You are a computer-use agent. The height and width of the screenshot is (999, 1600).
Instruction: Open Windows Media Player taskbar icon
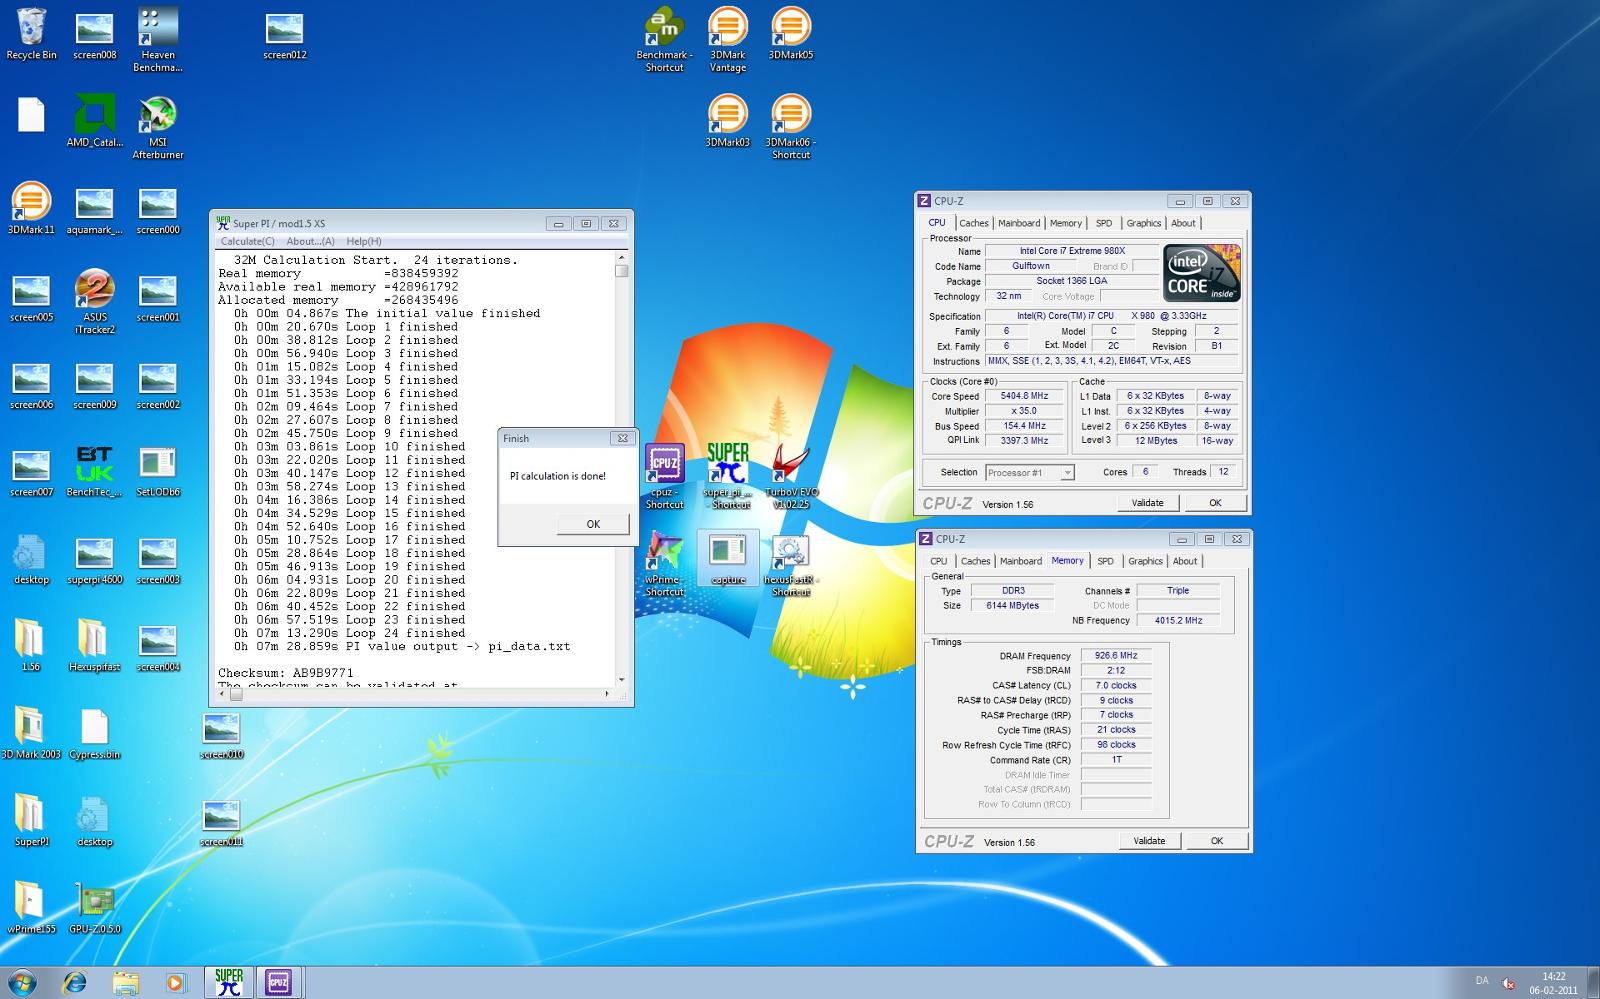tap(175, 983)
